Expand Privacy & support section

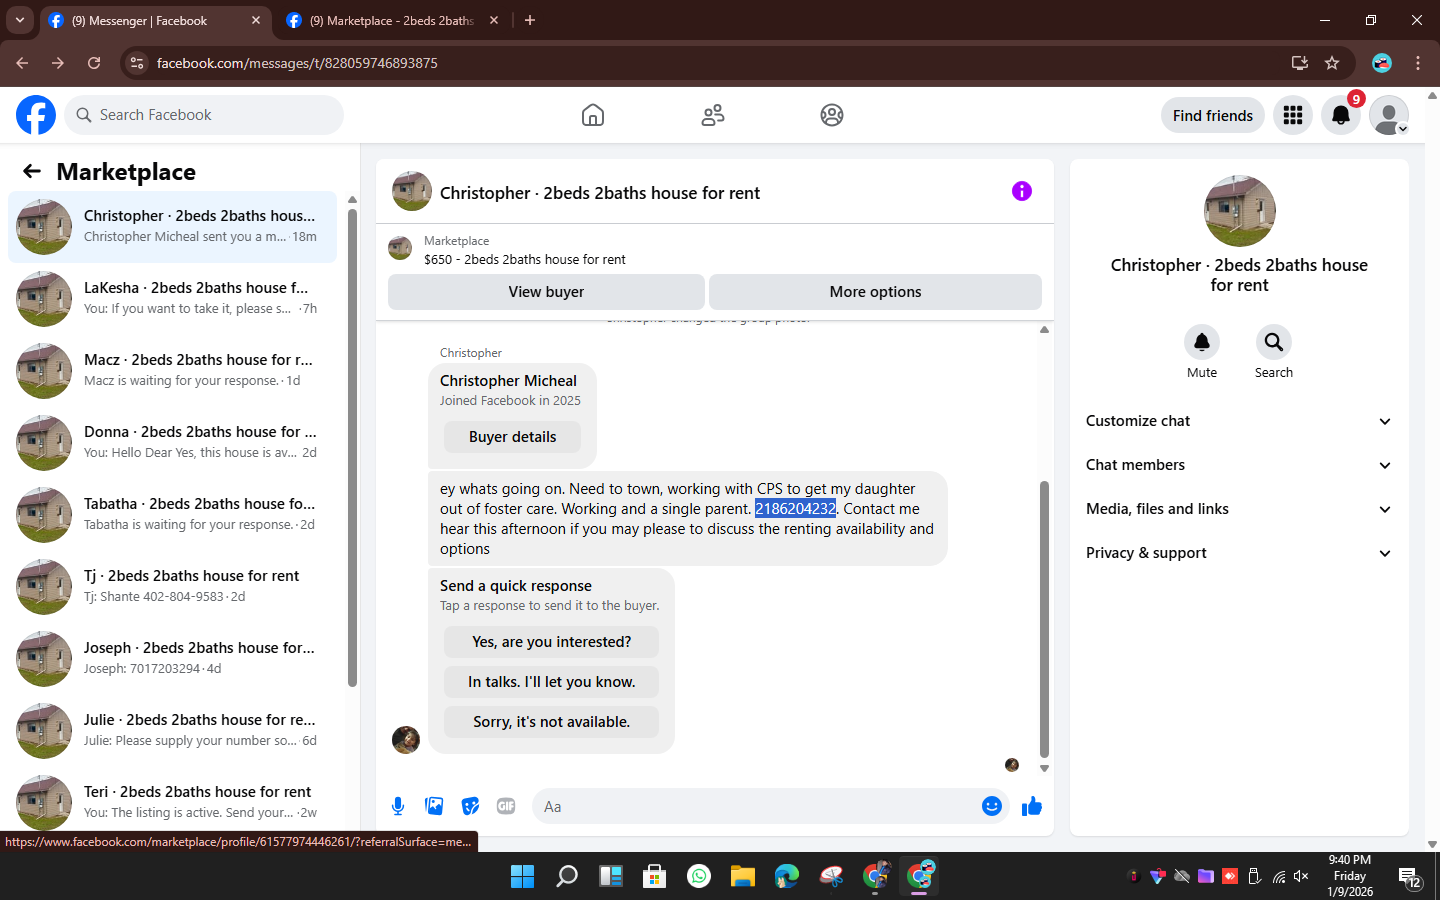pos(1239,553)
